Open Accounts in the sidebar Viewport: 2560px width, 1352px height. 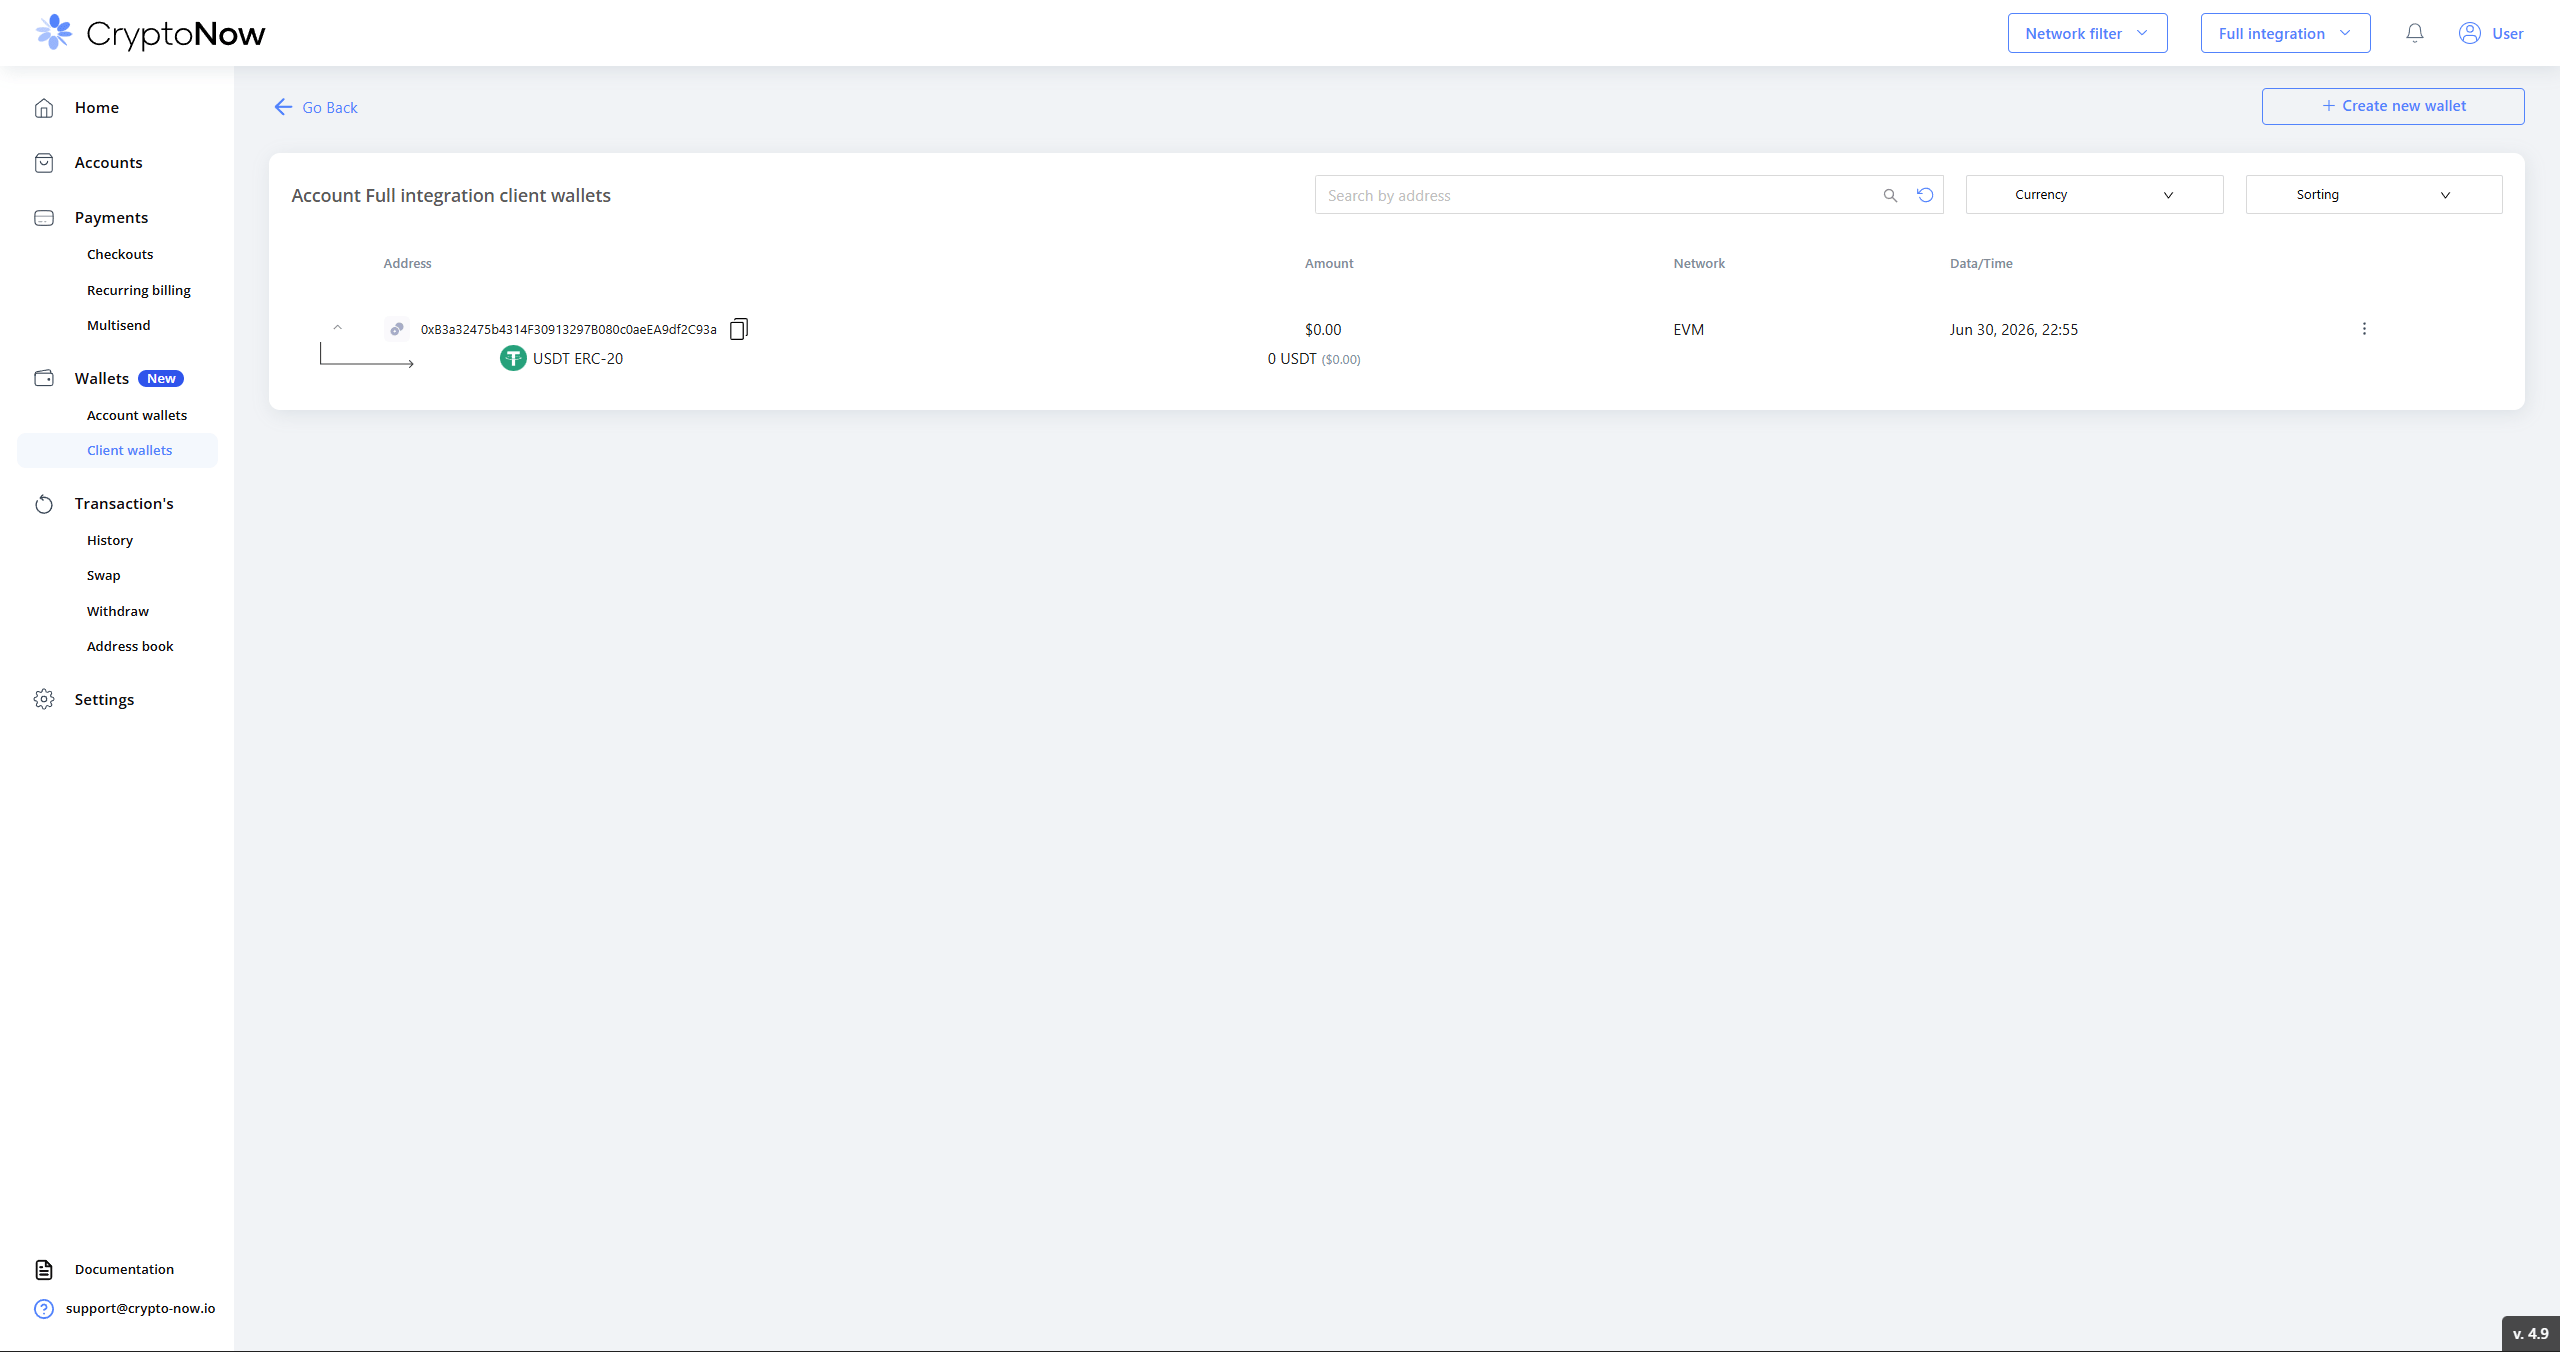[x=108, y=162]
